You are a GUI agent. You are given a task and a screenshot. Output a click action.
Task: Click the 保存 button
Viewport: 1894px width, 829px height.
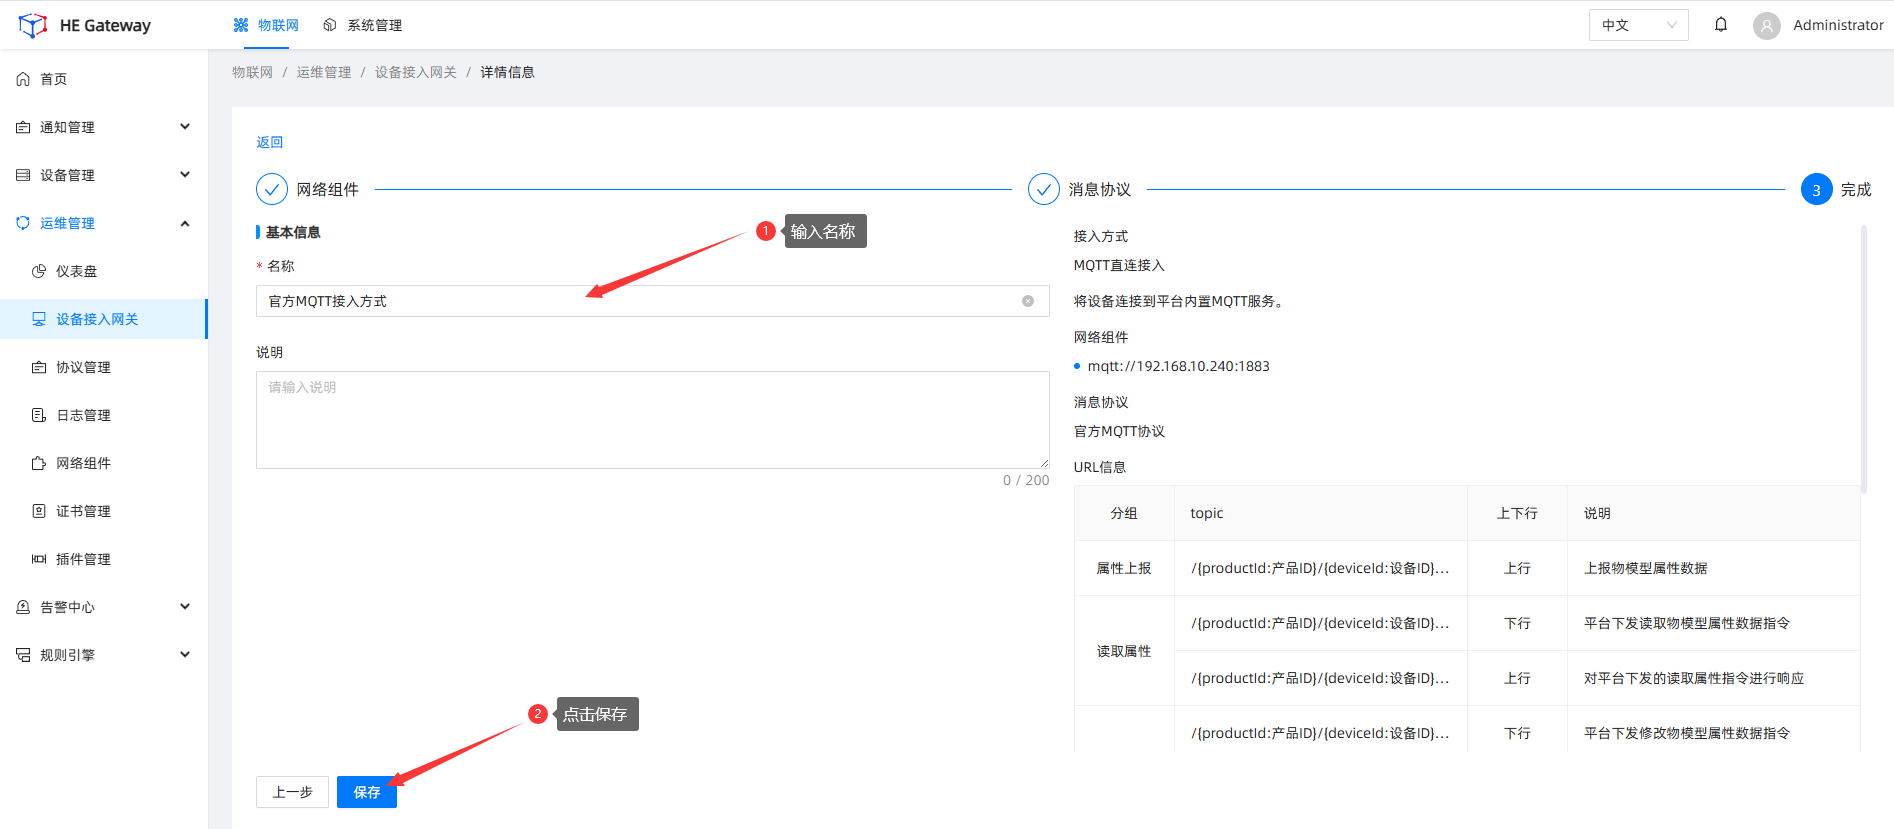[367, 792]
